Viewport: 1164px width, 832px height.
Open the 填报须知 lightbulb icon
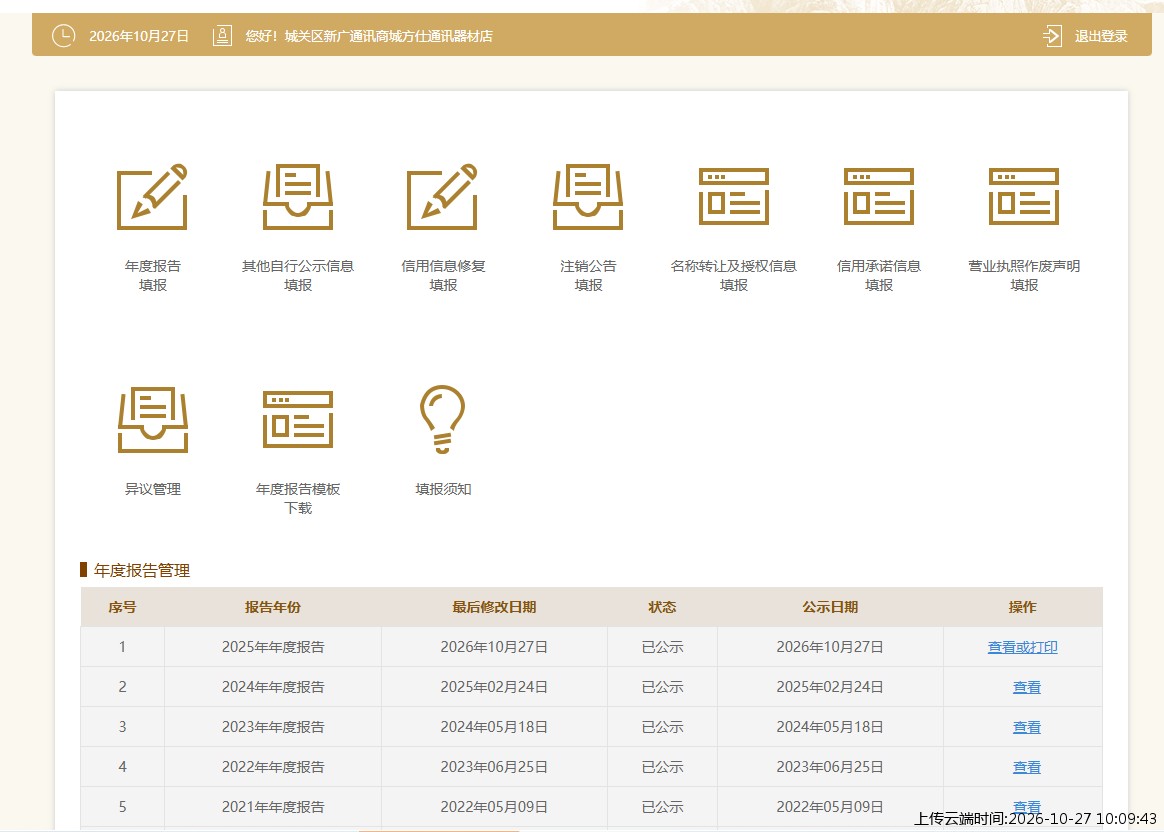442,419
